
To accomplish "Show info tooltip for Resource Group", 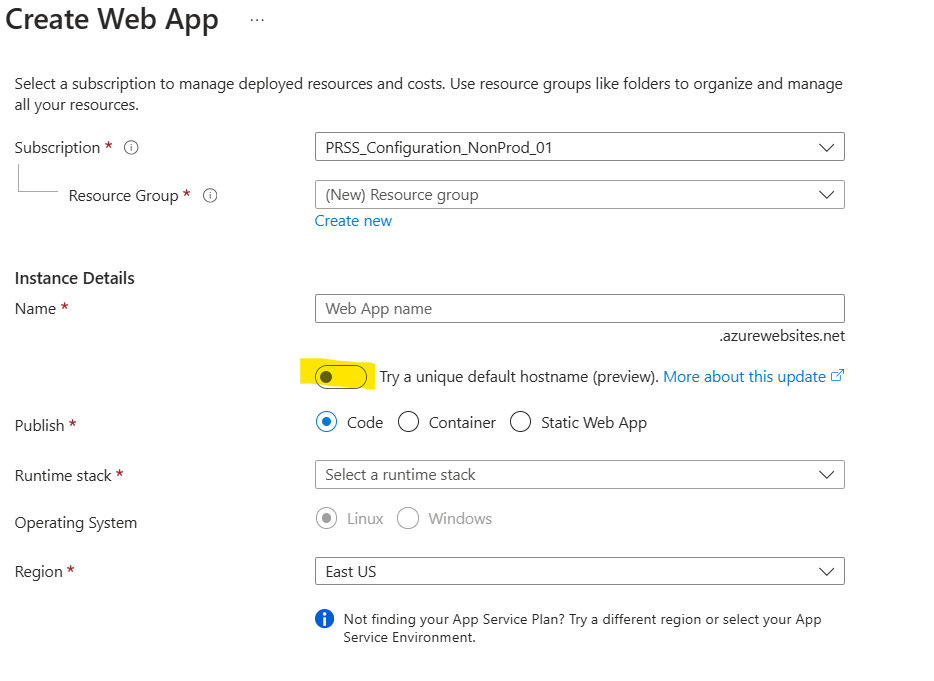I will 210,195.
